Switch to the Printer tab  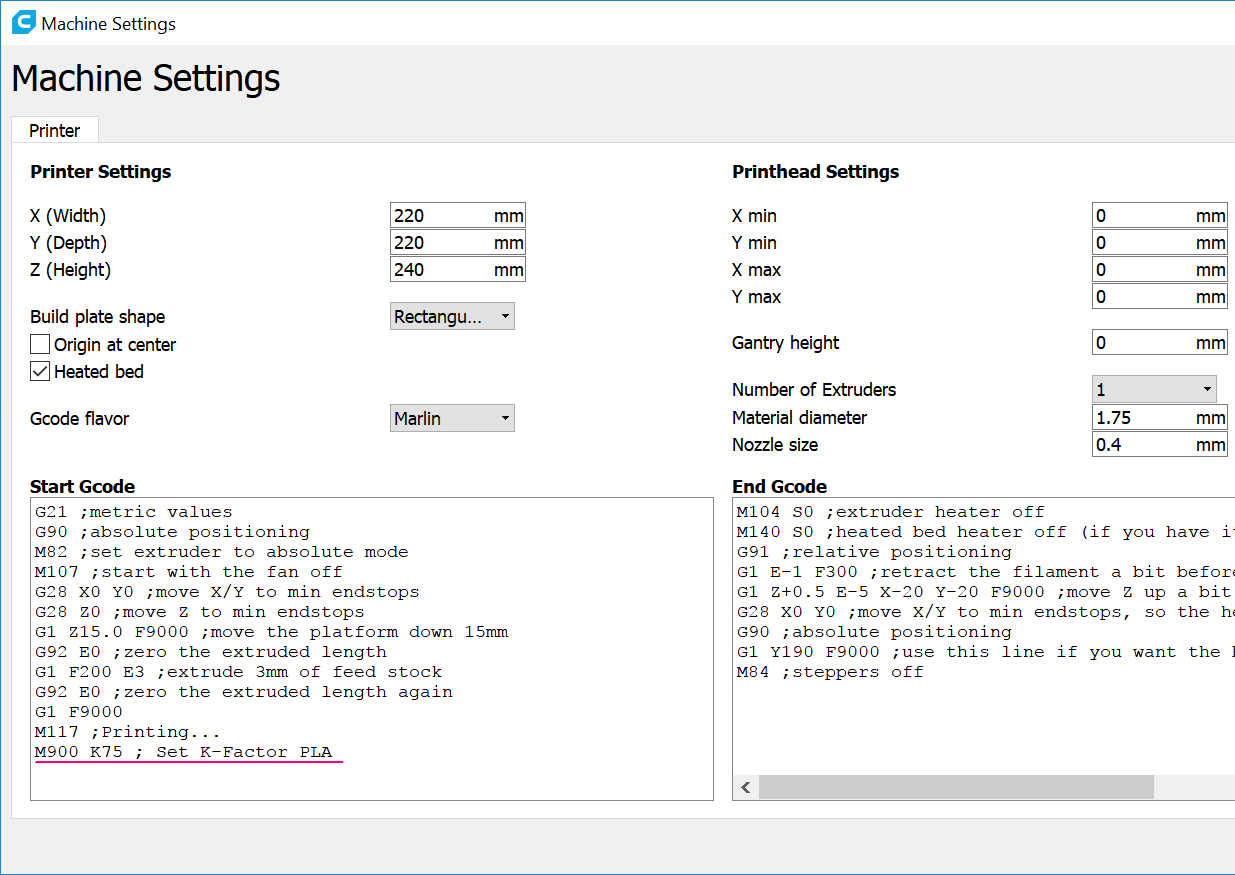(55, 131)
